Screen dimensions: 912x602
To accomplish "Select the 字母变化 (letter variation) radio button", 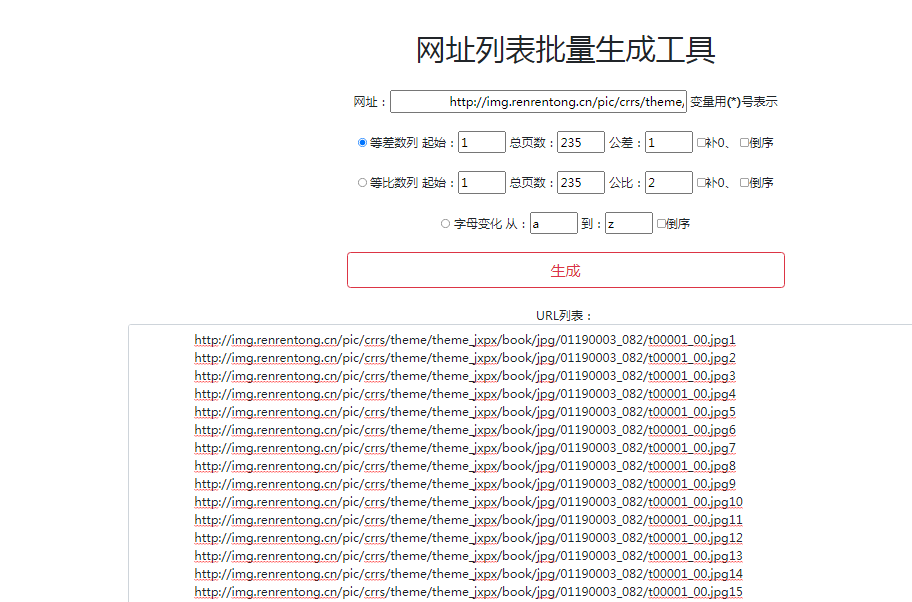I will pos(444,222).
